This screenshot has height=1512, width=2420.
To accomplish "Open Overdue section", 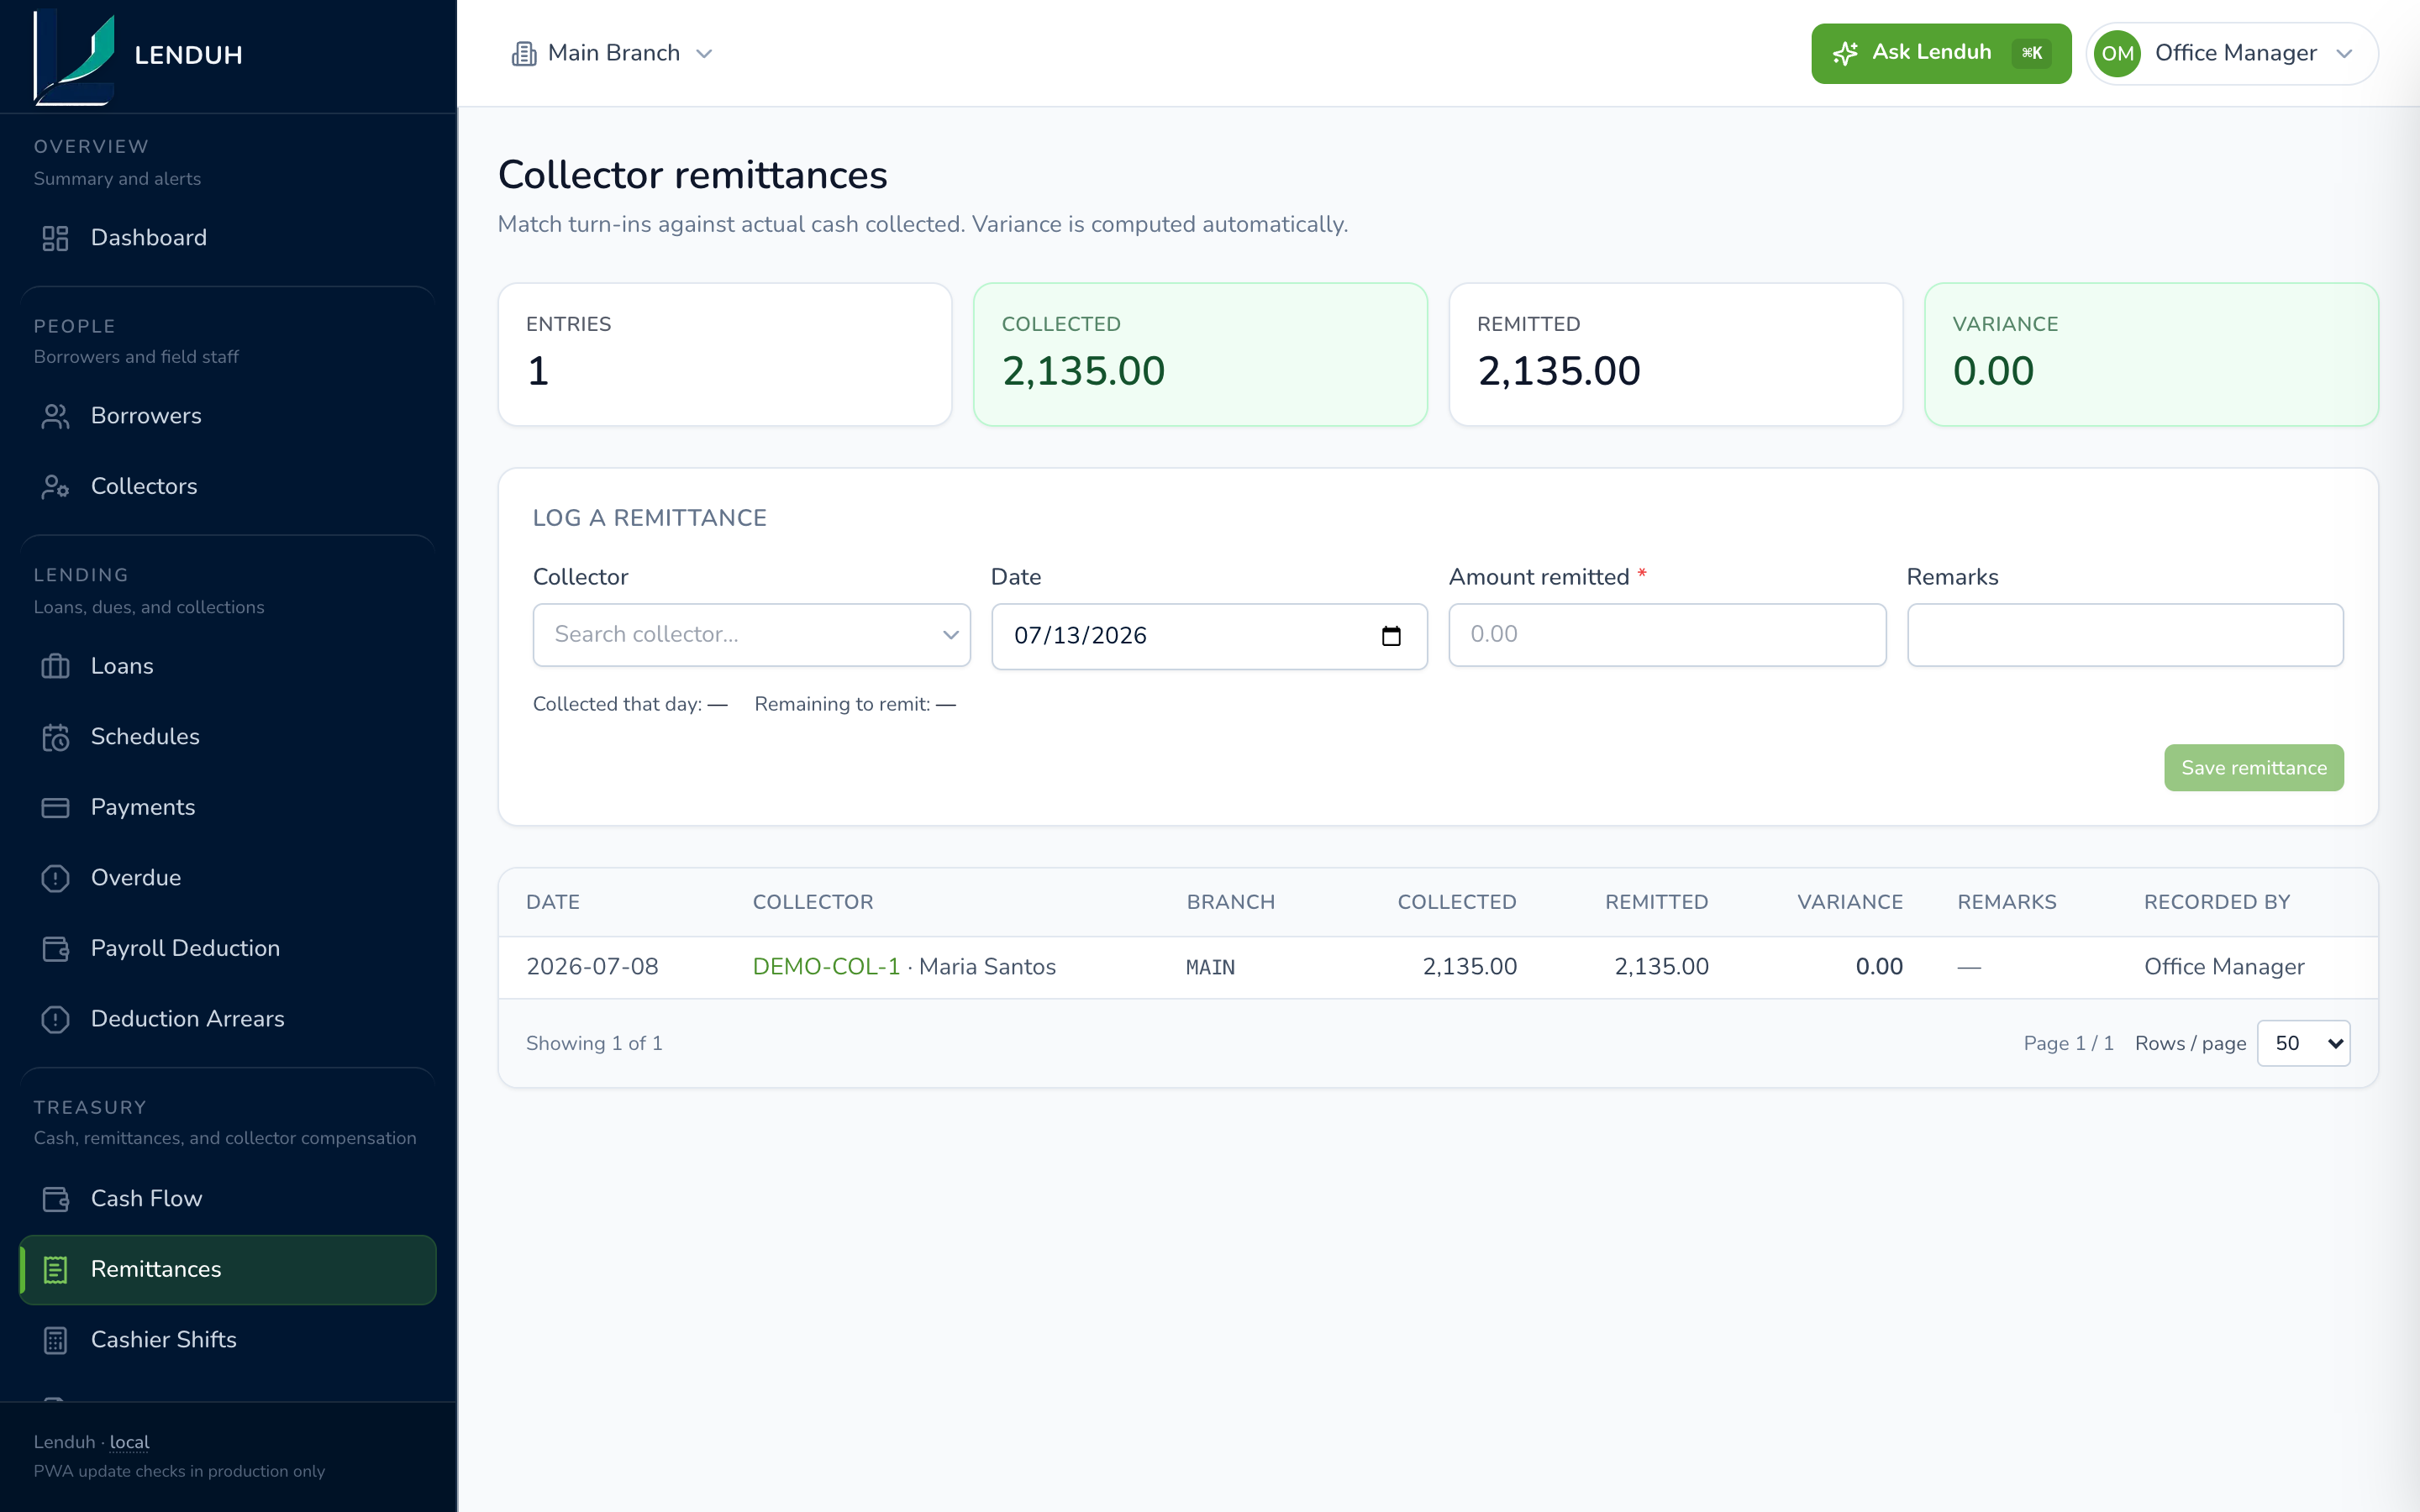I will tap(228, 878).
